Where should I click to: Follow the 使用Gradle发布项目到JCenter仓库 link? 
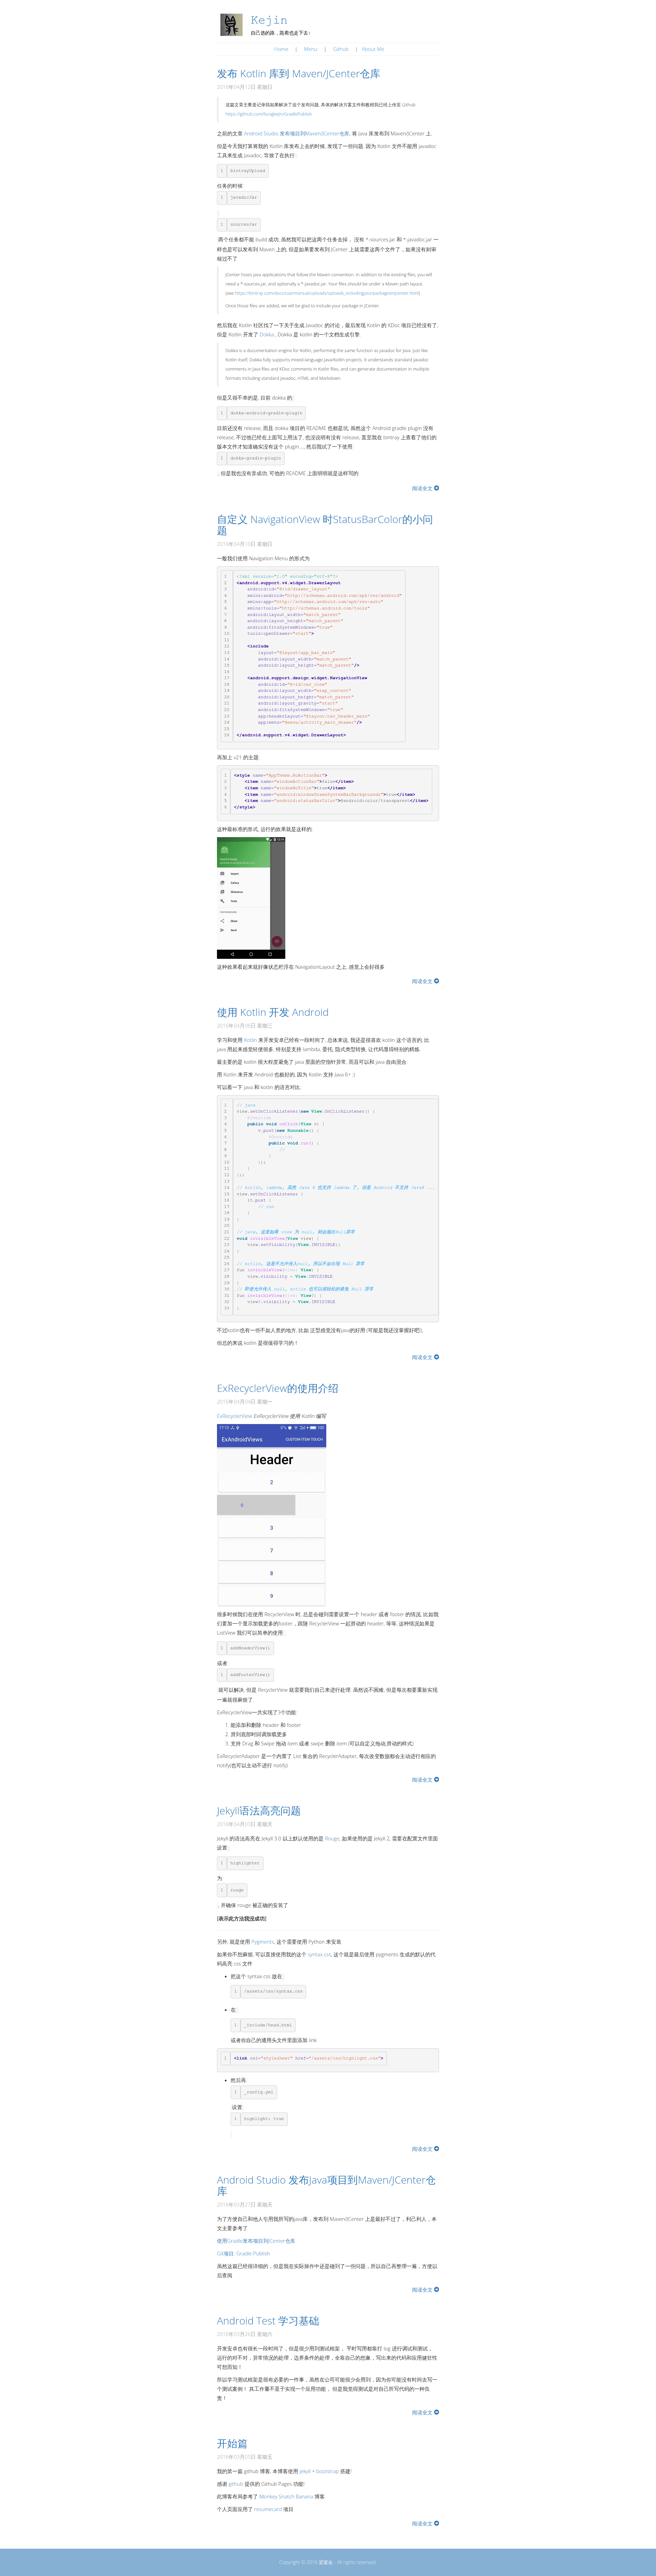tap(256, 2241)
